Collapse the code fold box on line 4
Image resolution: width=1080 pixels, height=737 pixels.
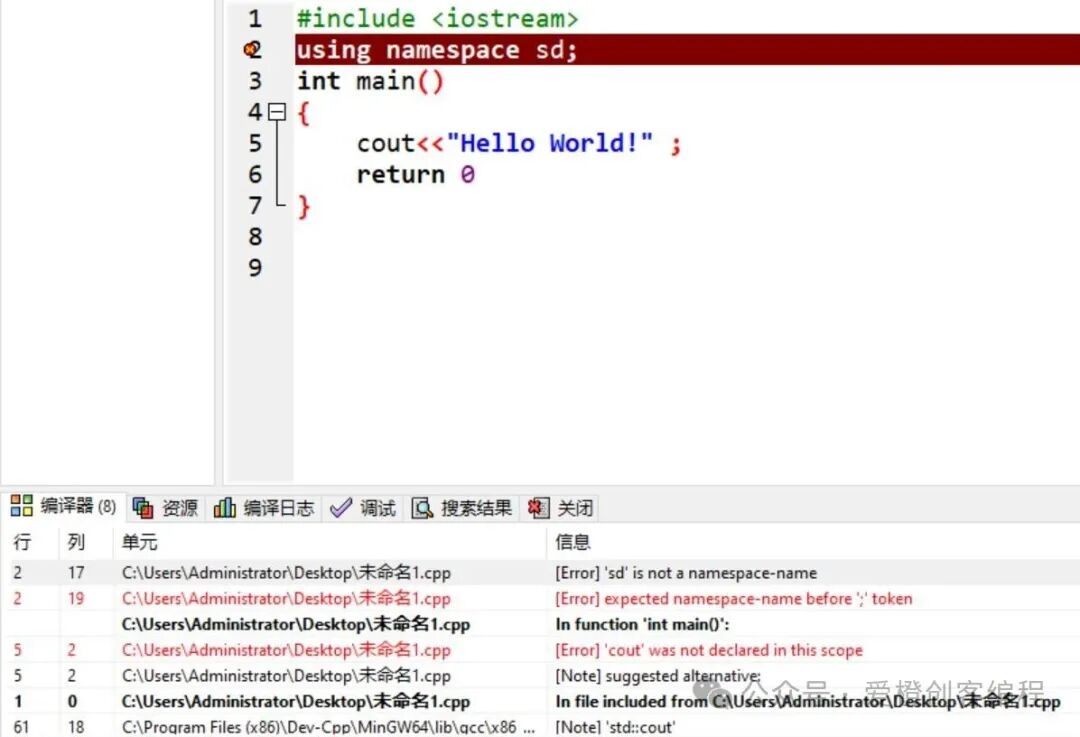[x=277, y=112]
